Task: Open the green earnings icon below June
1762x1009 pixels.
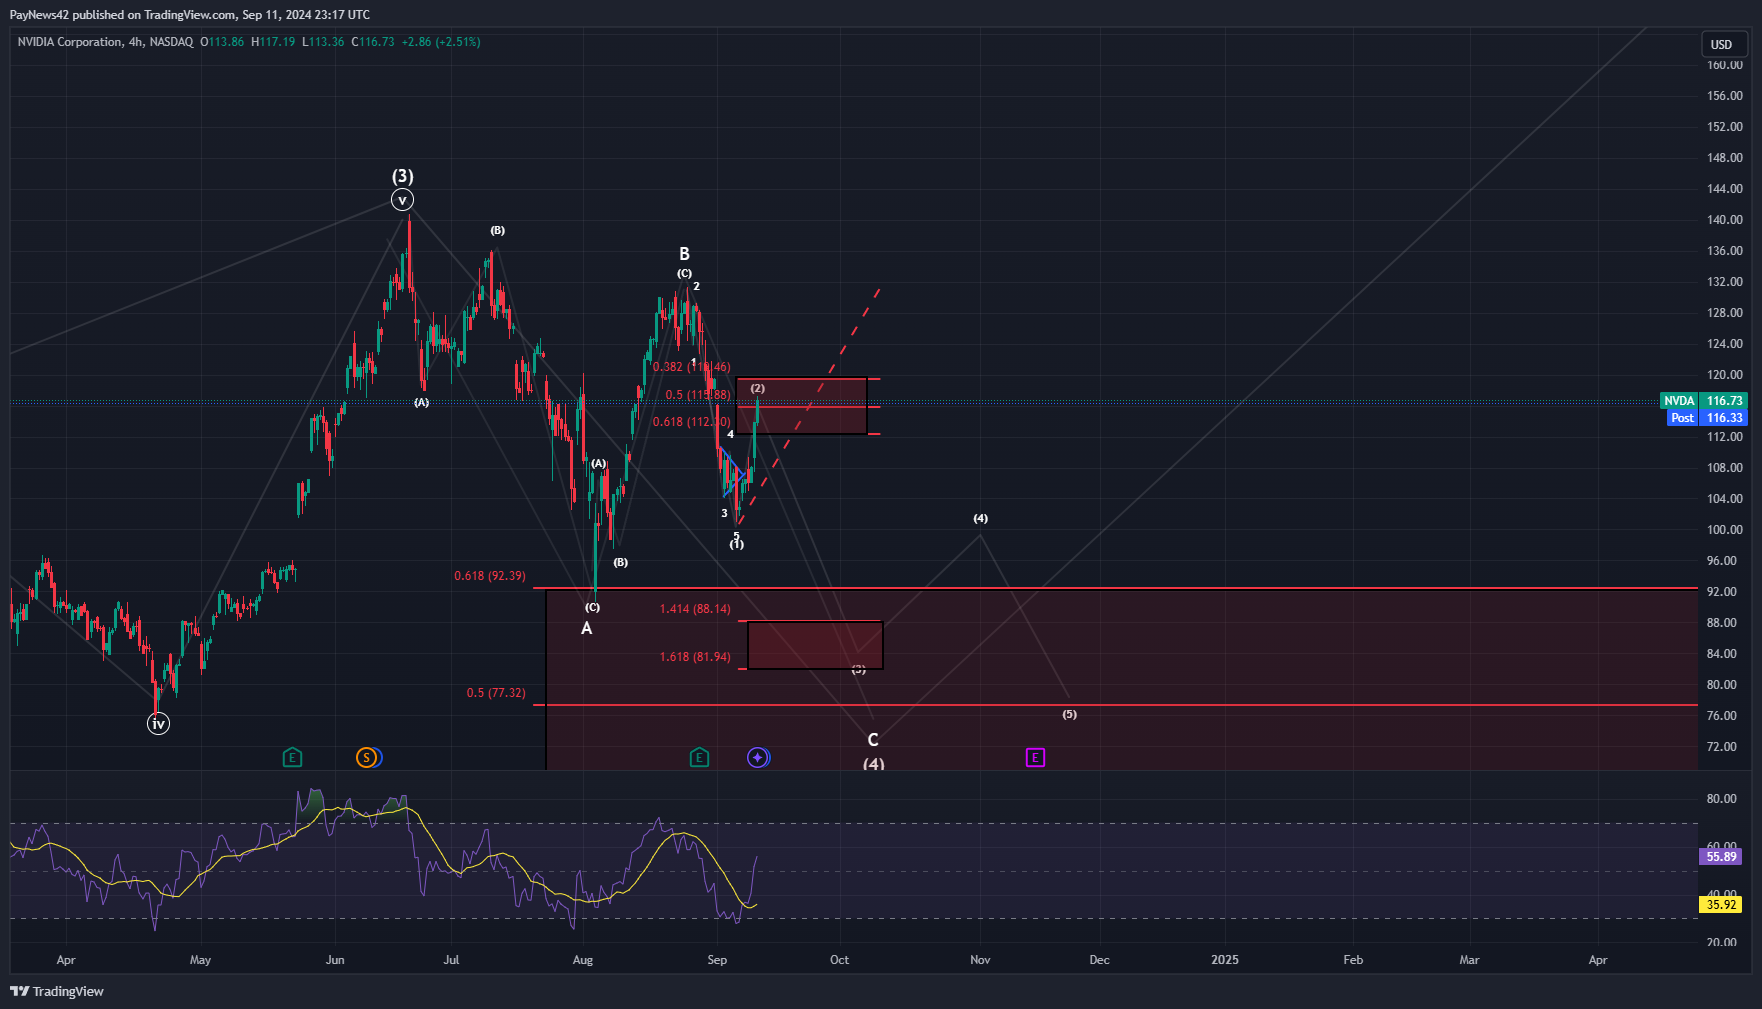Action: [292, 757]
